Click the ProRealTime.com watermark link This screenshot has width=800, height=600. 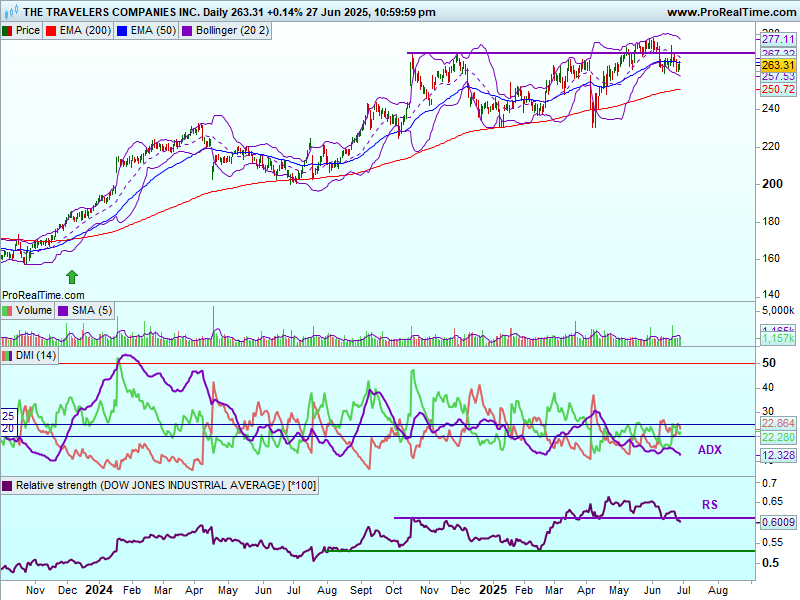(43, 295)
